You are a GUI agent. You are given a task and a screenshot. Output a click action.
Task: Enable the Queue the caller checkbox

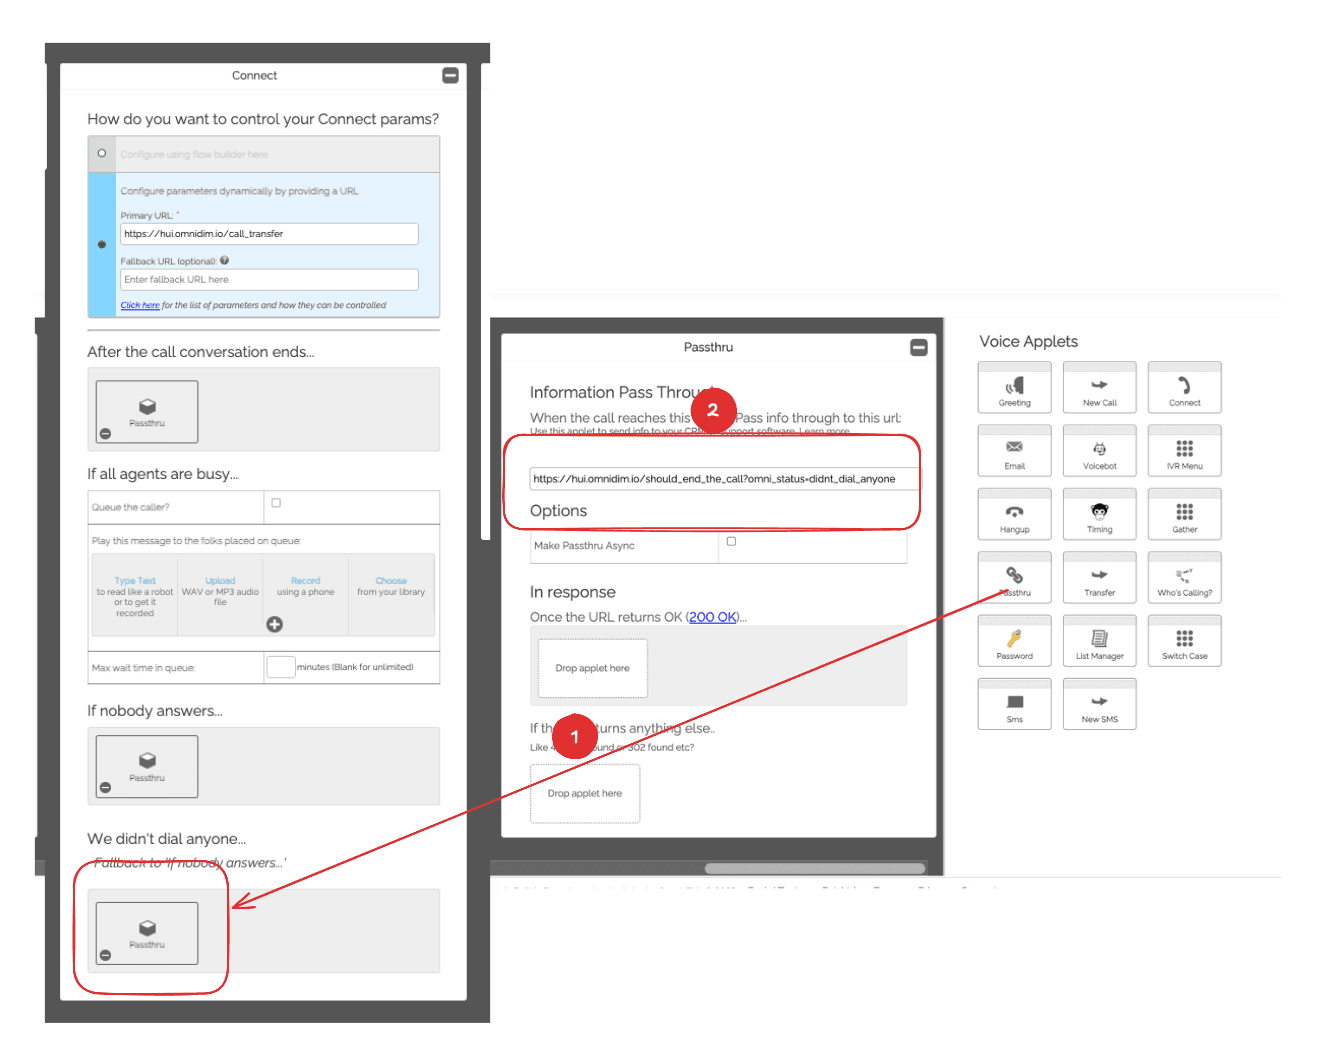pyautogui.click(x=276, y=503)
